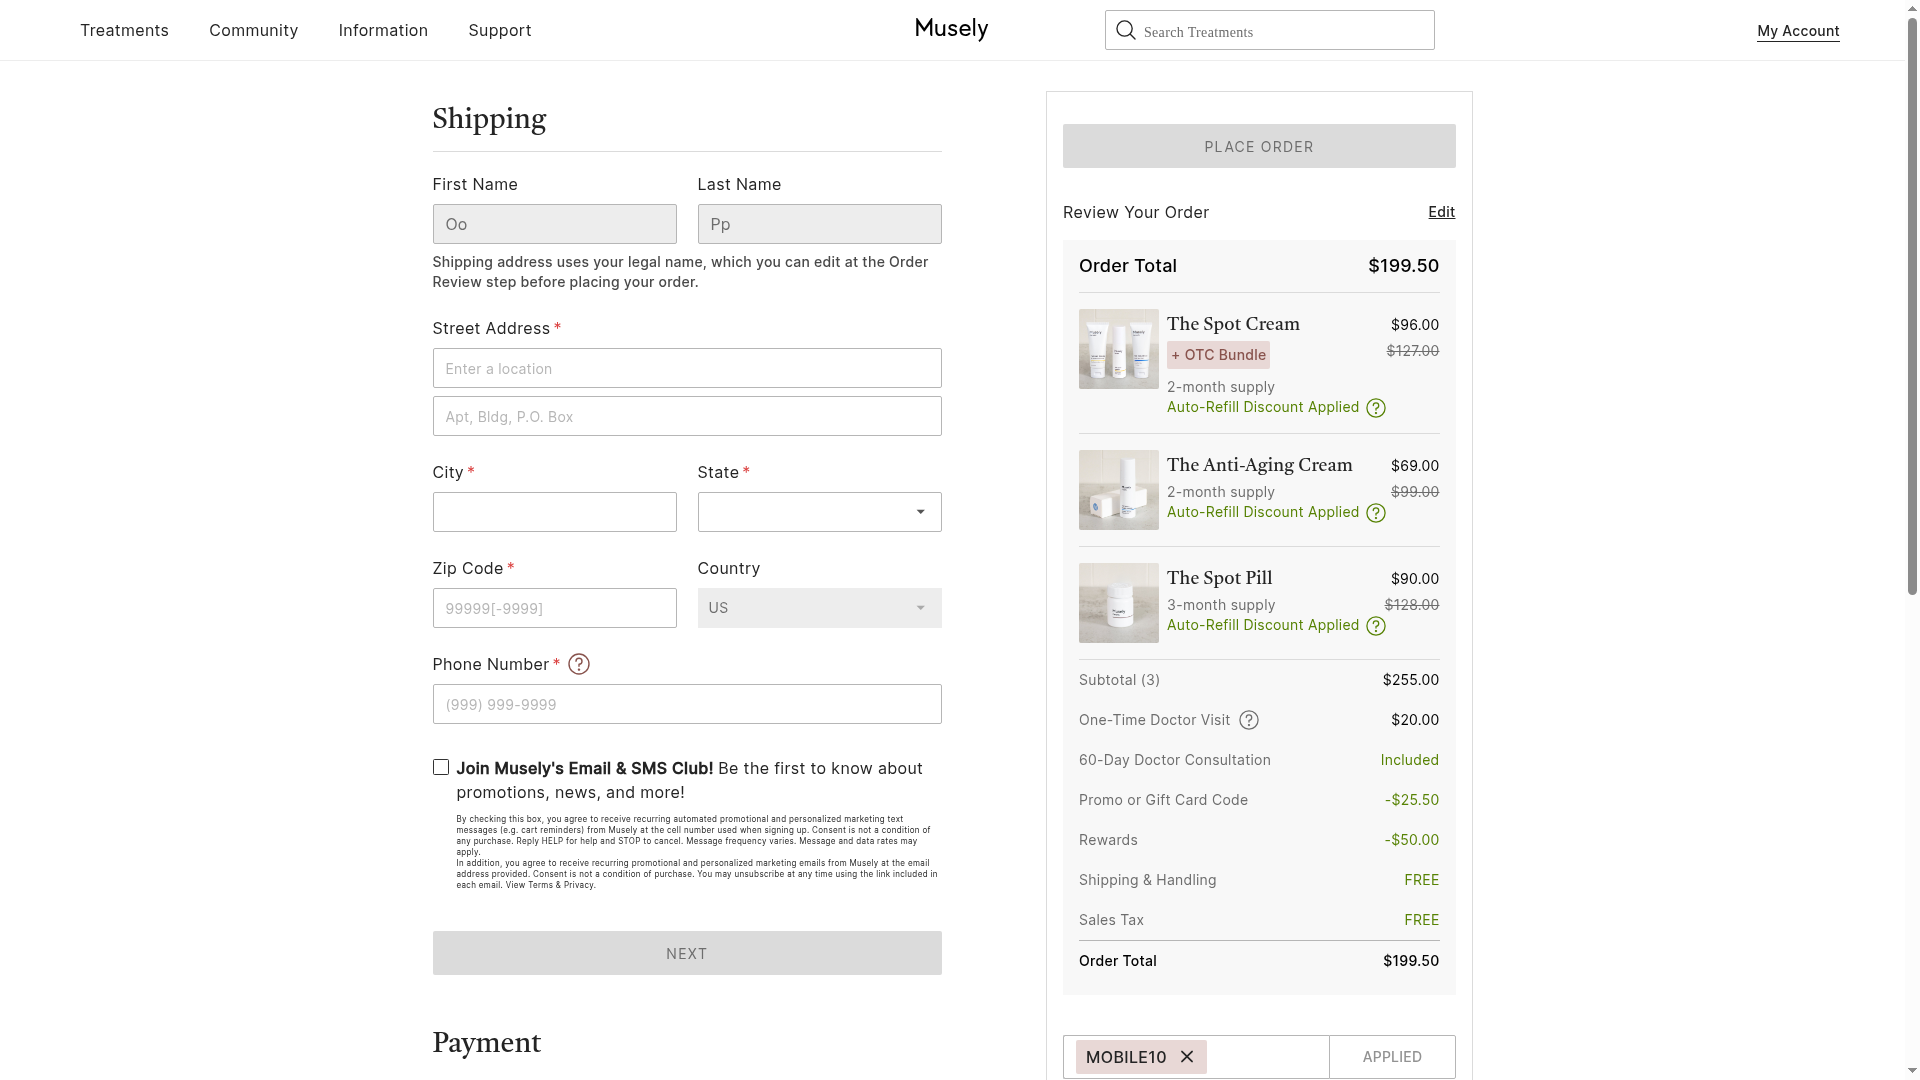1920x1080 pixels.
Task: Click the Phone Number help icon
Action: (579, 664)
